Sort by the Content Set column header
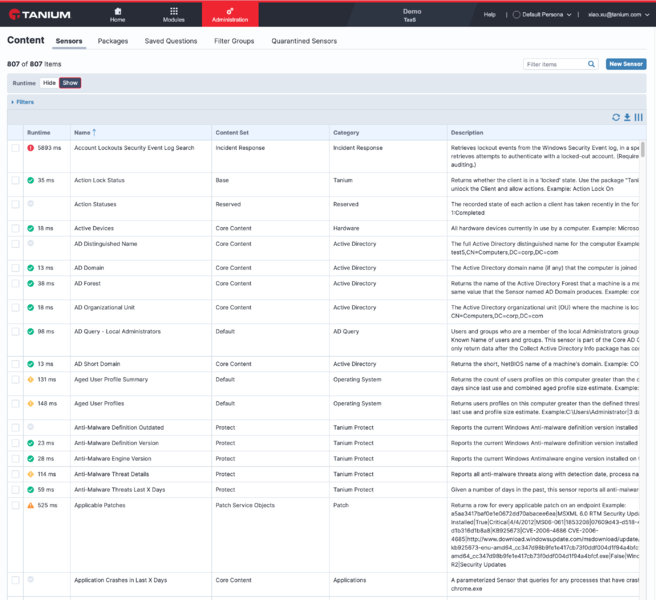The height and width of the screenshot is (600, 656). [x=232, y=133]
